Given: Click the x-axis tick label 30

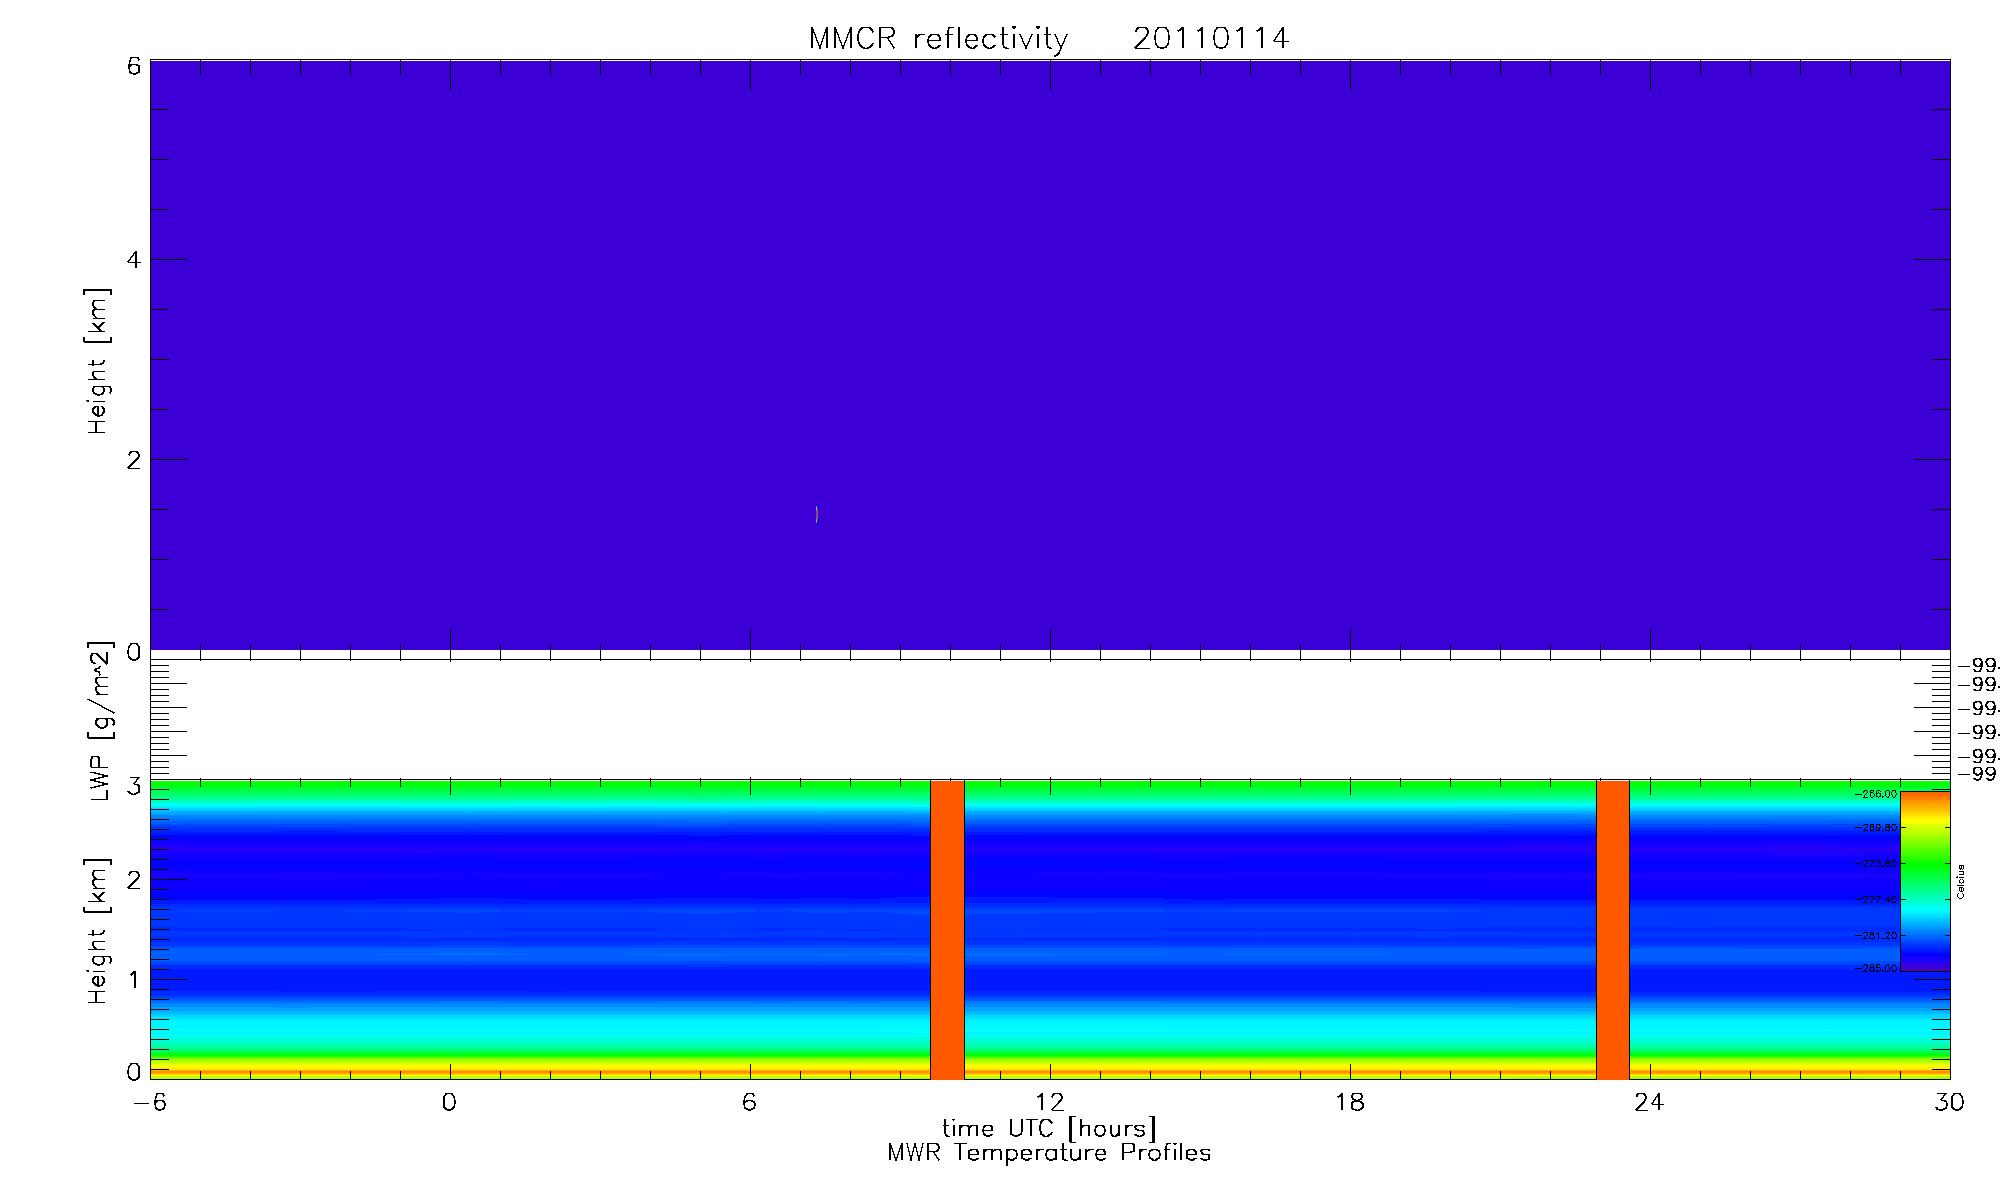Looking at the screenshot, I should 1949,1102.
